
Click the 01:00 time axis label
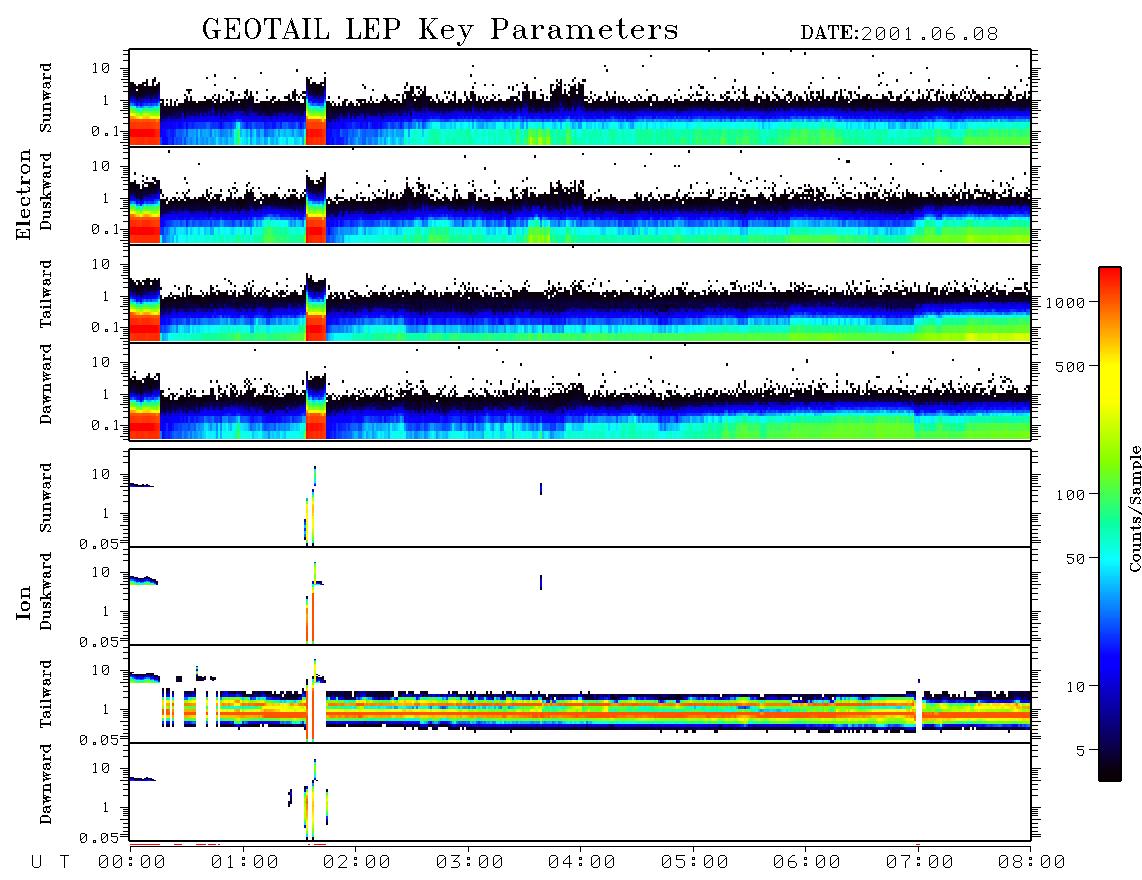[x=244, y=863]
